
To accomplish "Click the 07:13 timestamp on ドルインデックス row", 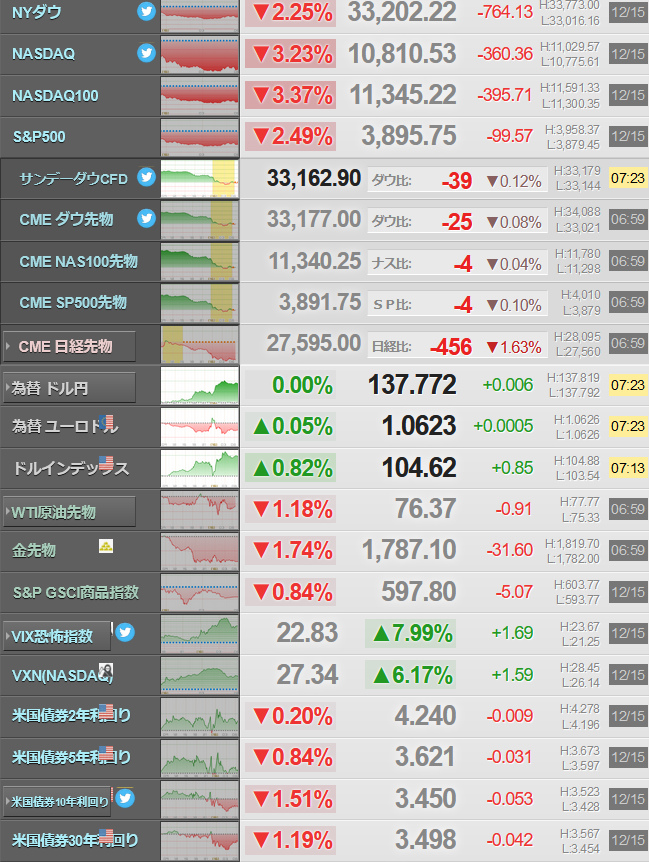I will 628,468.
